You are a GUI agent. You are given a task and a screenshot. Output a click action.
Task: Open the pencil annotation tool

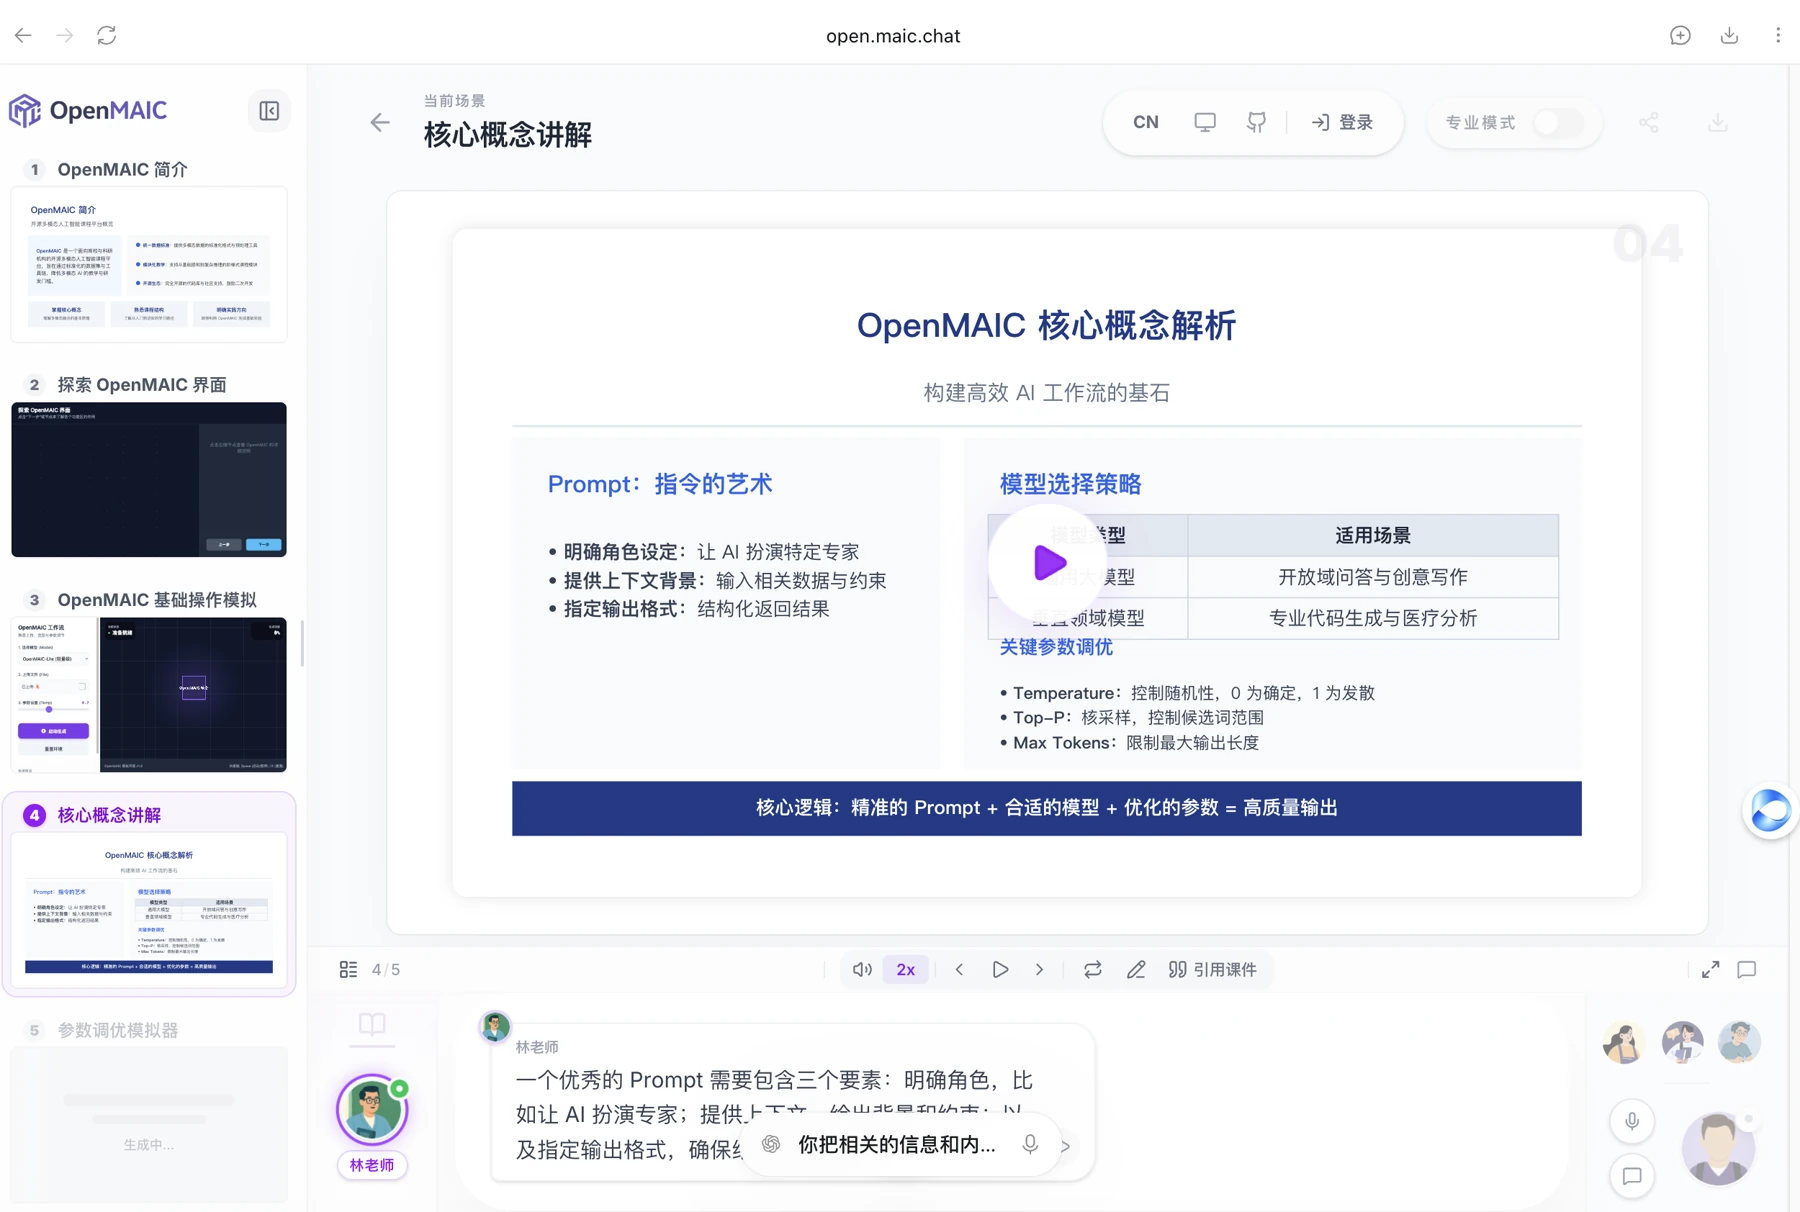(1136, 969)
